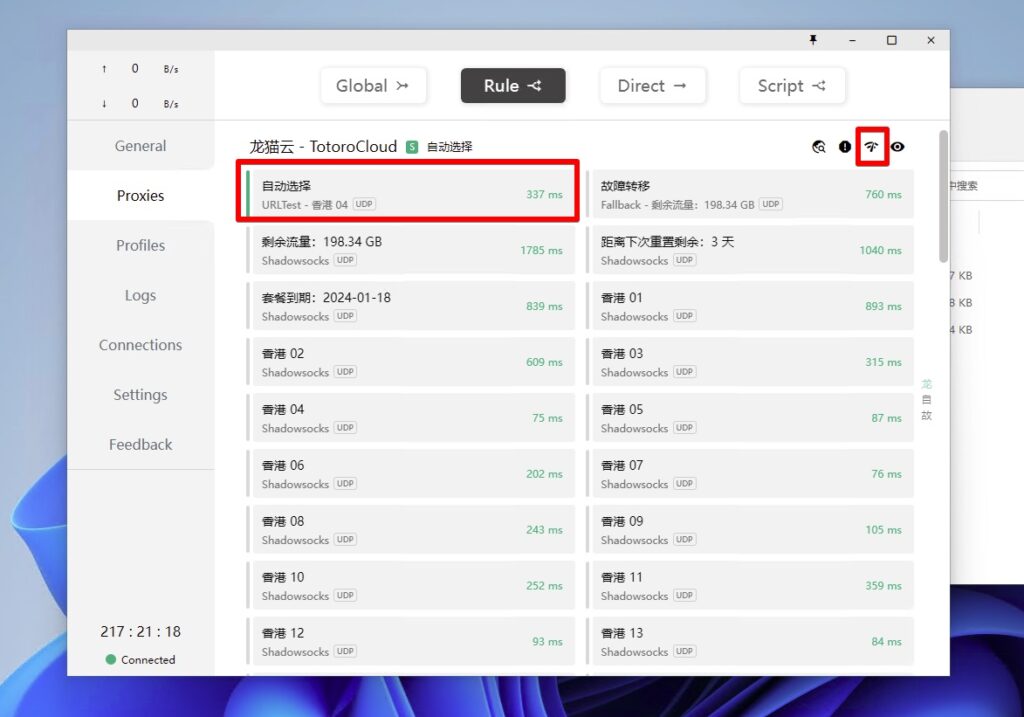Screen dimensions: 1024x717
Task: Click the latency speed test icon
Action: [x=872, y=147]
